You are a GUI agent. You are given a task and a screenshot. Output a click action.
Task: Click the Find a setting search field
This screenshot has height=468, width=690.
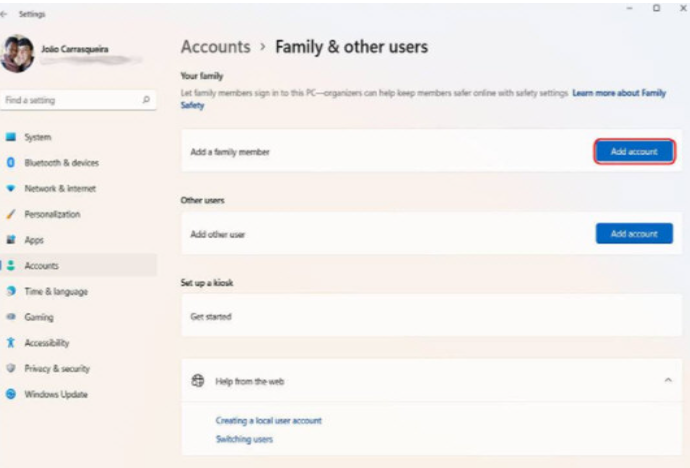point(70,100)
